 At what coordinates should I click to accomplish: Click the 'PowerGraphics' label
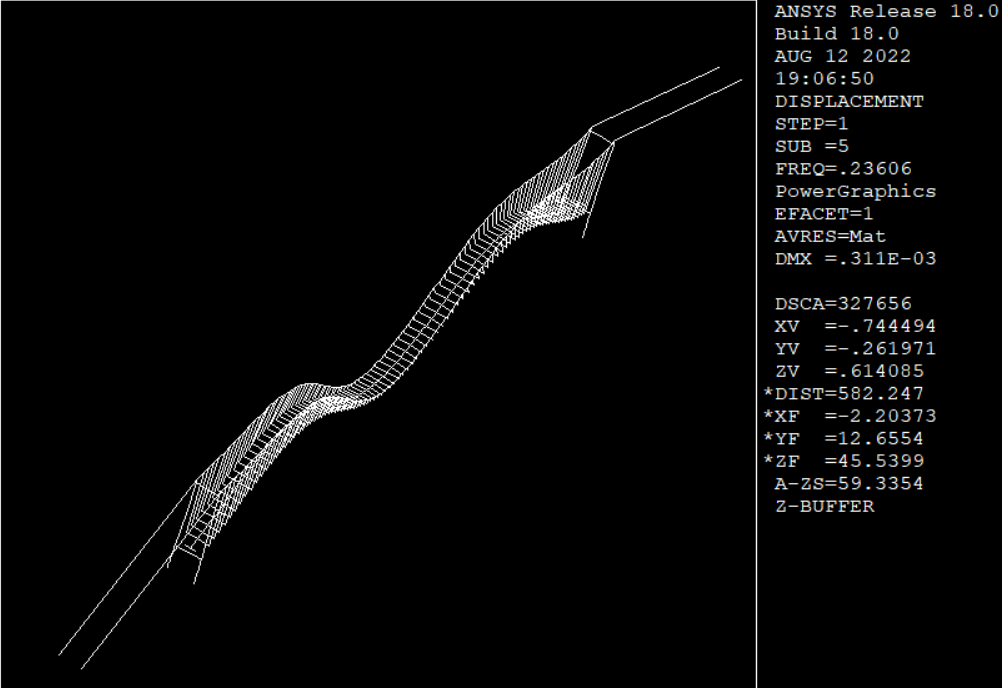click(855, 192)
